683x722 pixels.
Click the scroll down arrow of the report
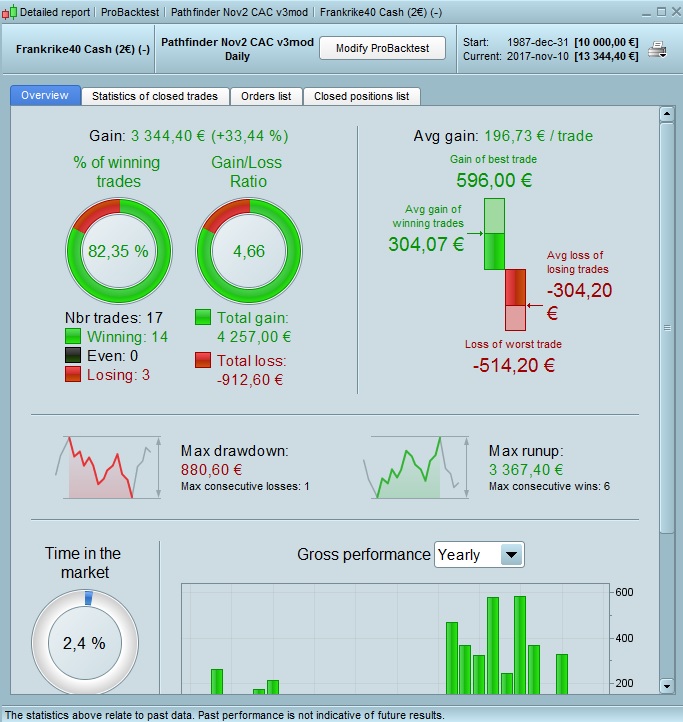(x=667, y=686)
